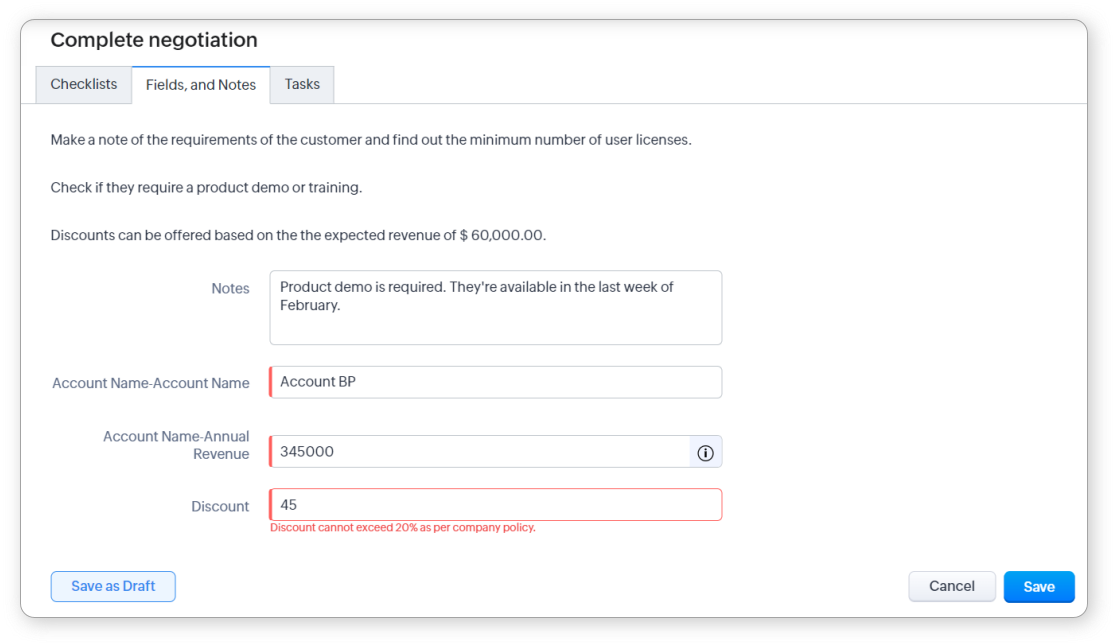Click the instruction about minimum user licenses
The height and width of the screenshot is (644, 1119).
click(371, 140)
